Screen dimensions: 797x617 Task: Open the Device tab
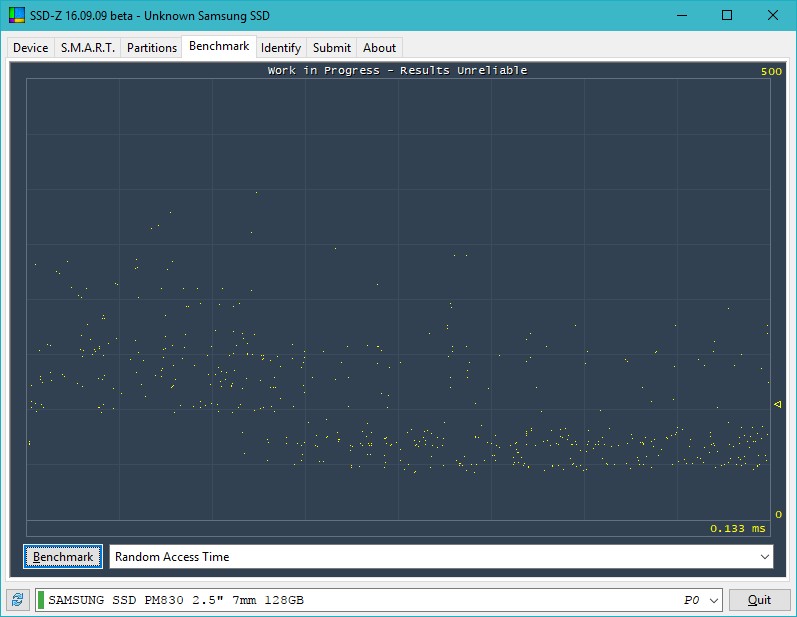[30, 48]
